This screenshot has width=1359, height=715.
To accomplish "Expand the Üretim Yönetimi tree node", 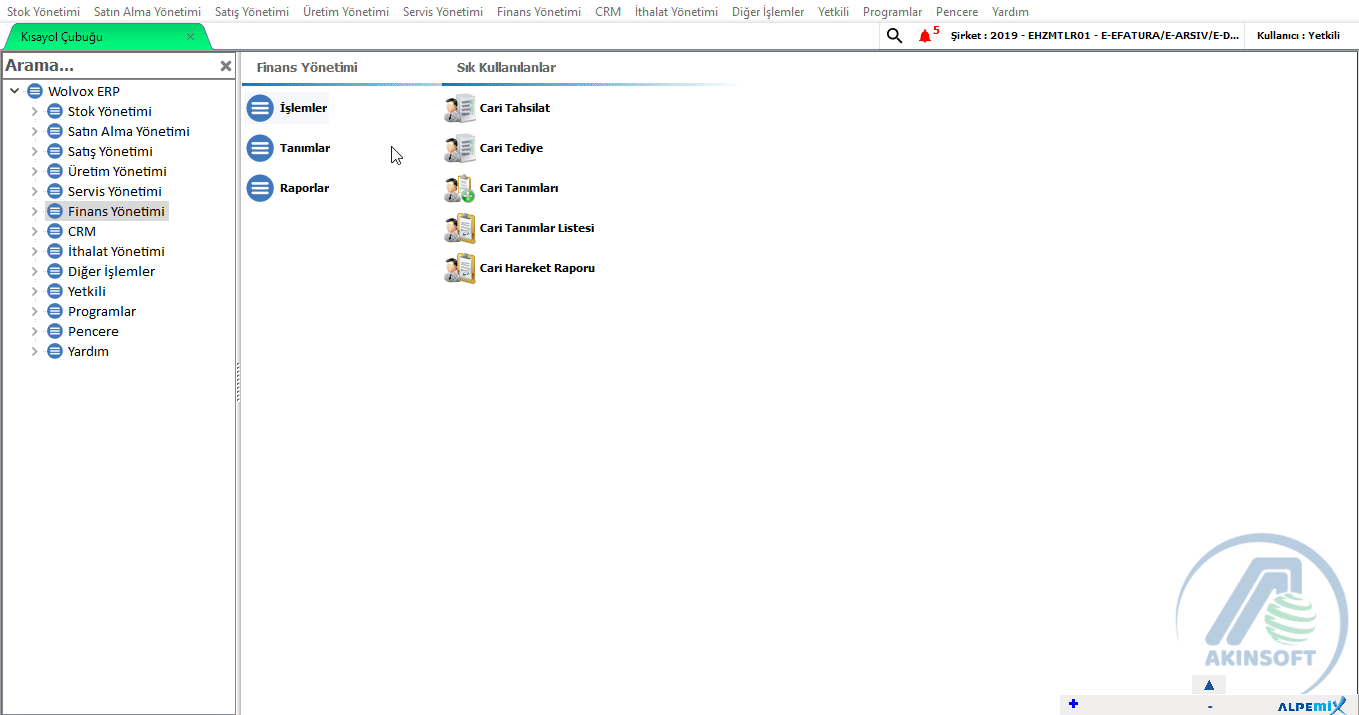I will (x=34, y=171).
